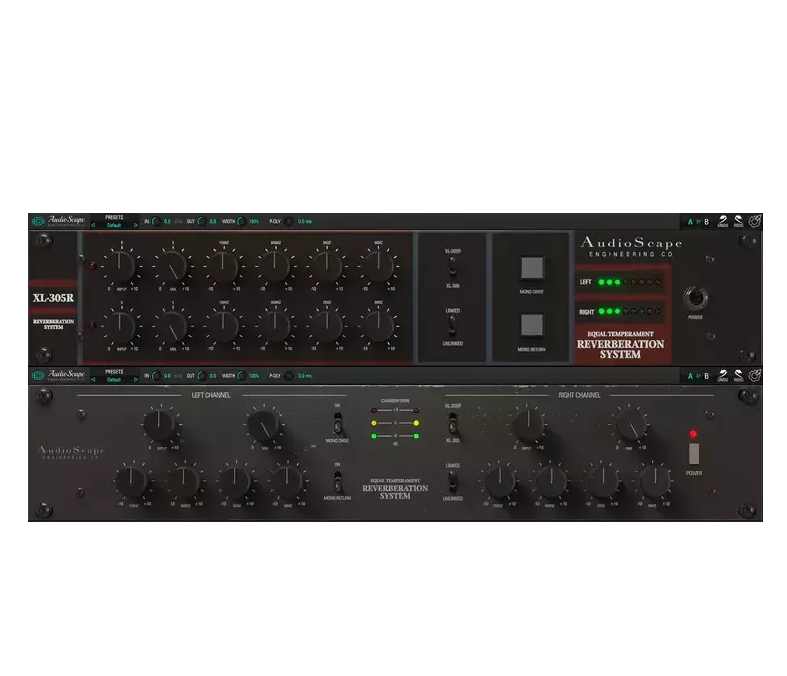Click the P-DLY knob in the upper toolbar
Image resolution: width=787 pixels, height=676 pixels.
point(289,221)
